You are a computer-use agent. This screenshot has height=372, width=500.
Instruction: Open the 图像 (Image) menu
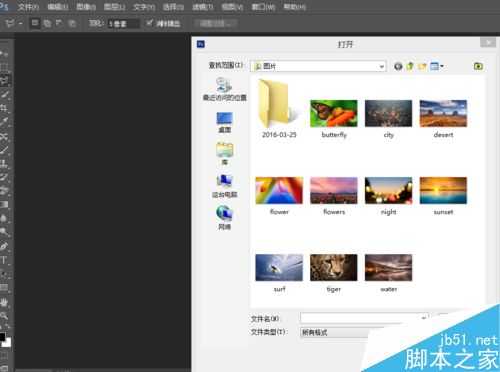86,7
